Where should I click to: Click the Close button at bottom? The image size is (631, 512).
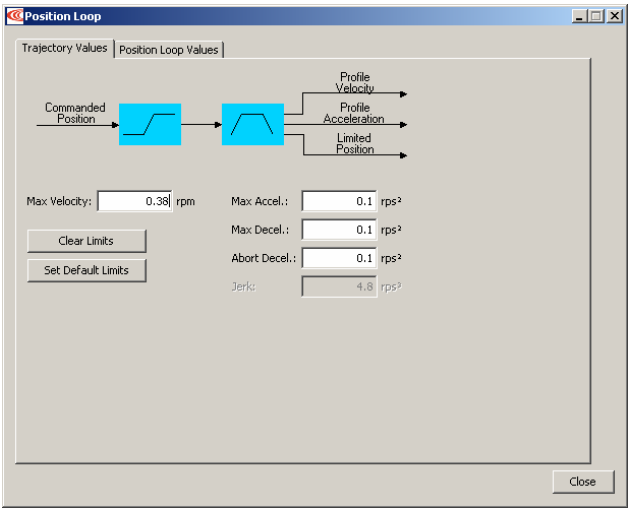(583, 482)
